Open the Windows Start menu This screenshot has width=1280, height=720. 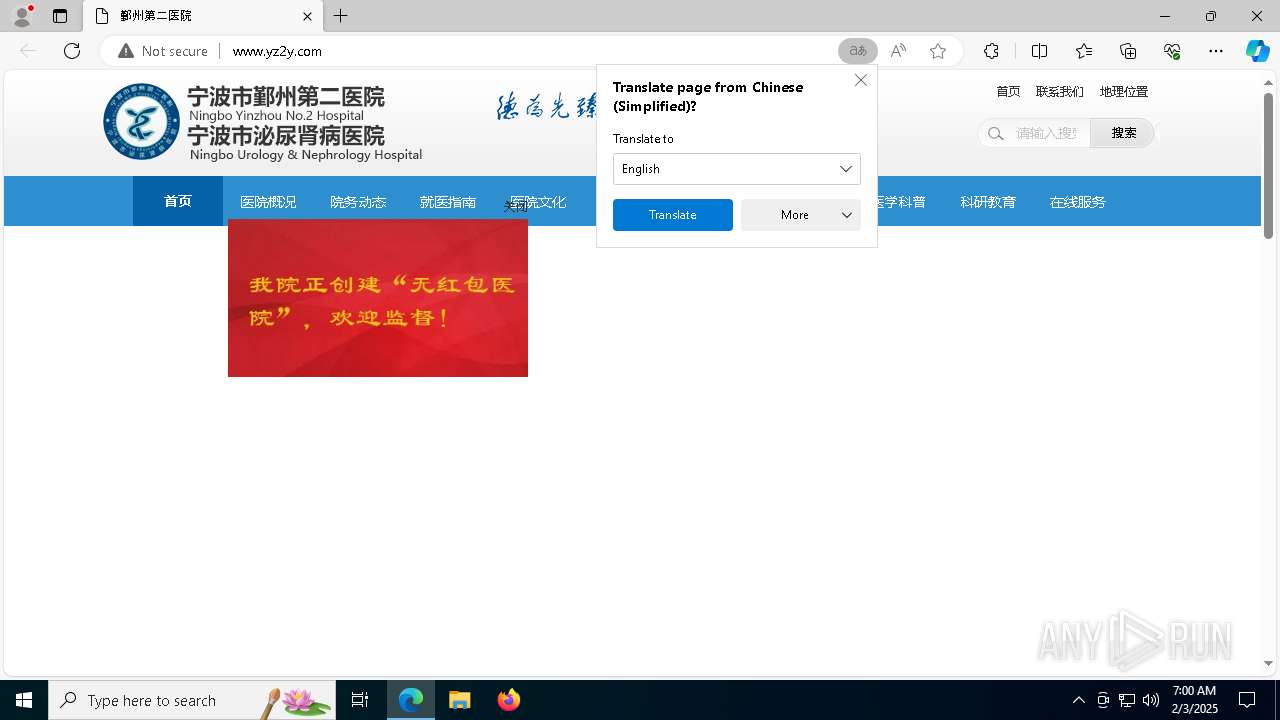click(24, 700)
